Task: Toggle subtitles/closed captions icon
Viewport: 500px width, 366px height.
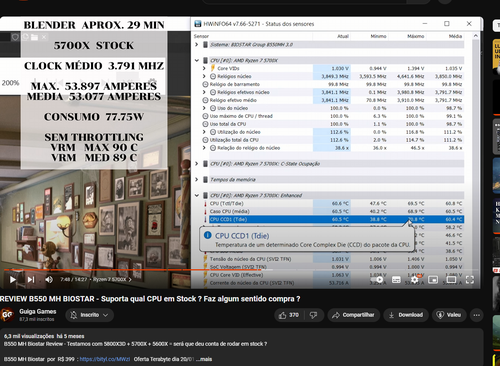Action: [x=396, y=280]
